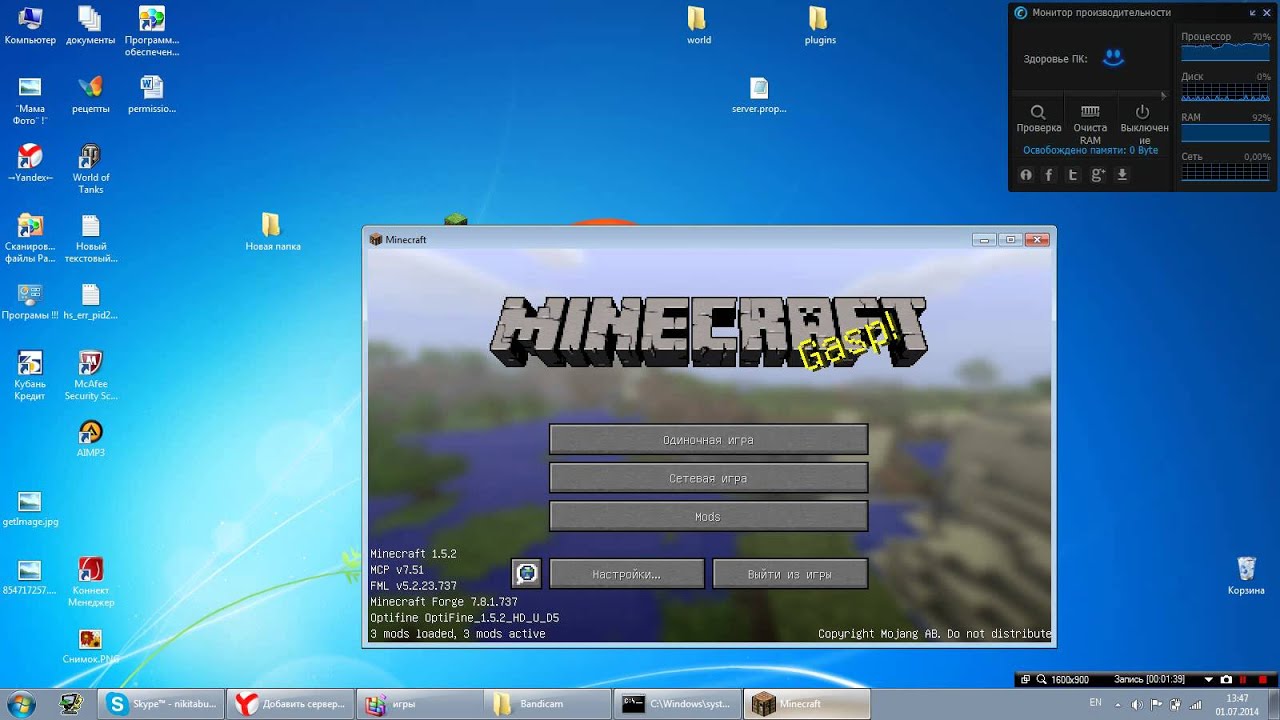Click the taskbar clock showing 13:47

click(x=1237, y=704)
